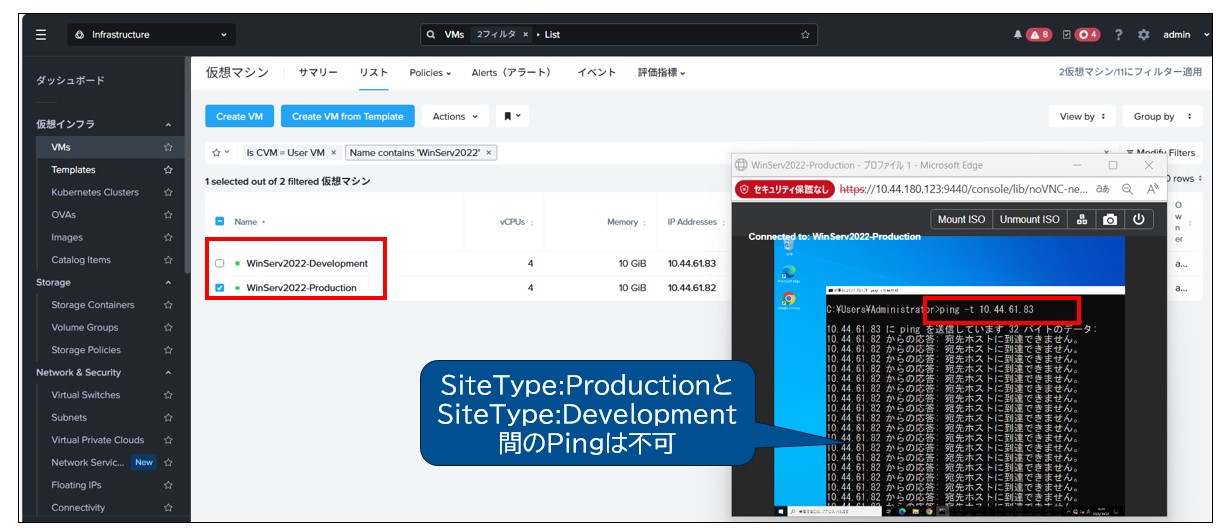Open the イベント tab

pyautogui.click(x=596, y=73)
